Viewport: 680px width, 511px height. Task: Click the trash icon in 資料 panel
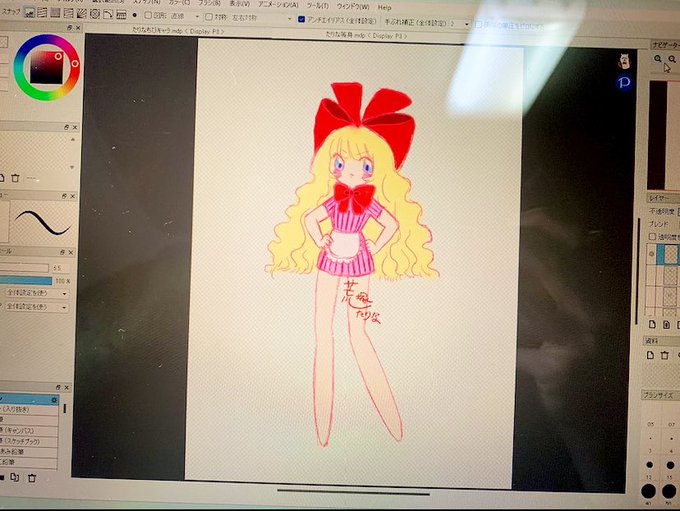pyautogui.click(x=664, y=356)
